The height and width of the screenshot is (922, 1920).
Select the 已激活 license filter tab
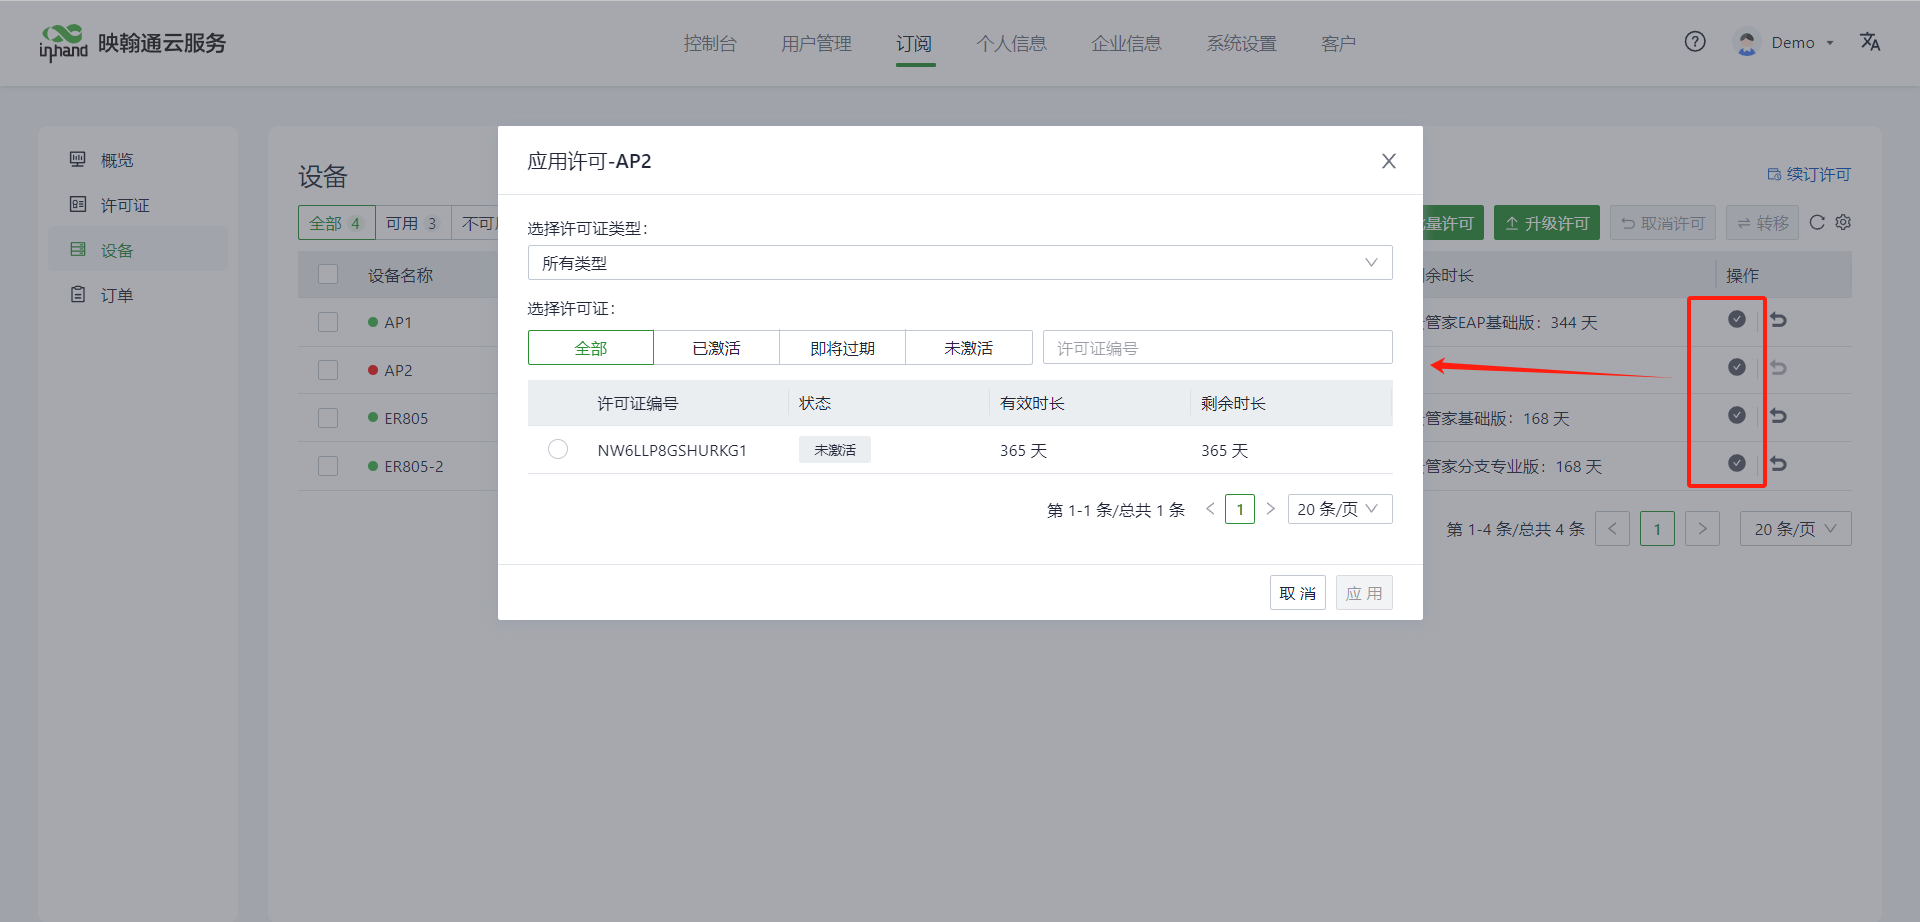(717, 348)
